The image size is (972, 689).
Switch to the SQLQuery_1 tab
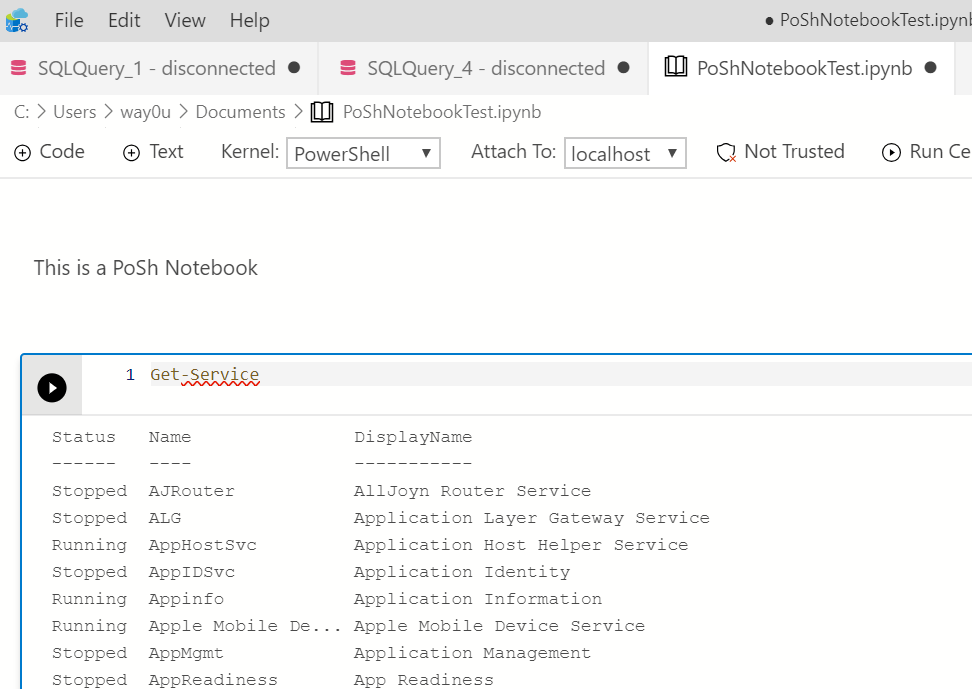coord(156,68)
